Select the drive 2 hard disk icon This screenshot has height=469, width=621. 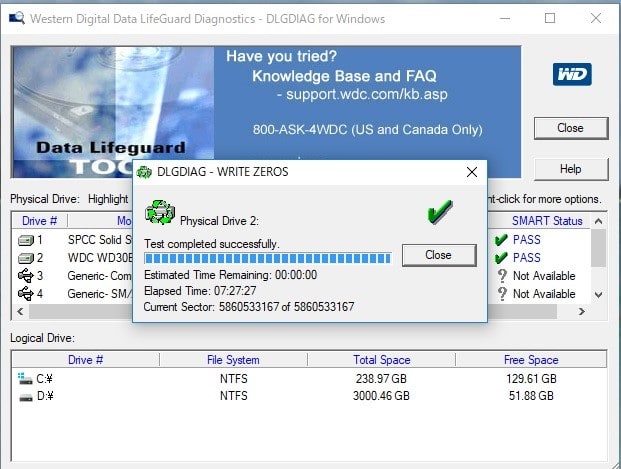coord(26,258)
